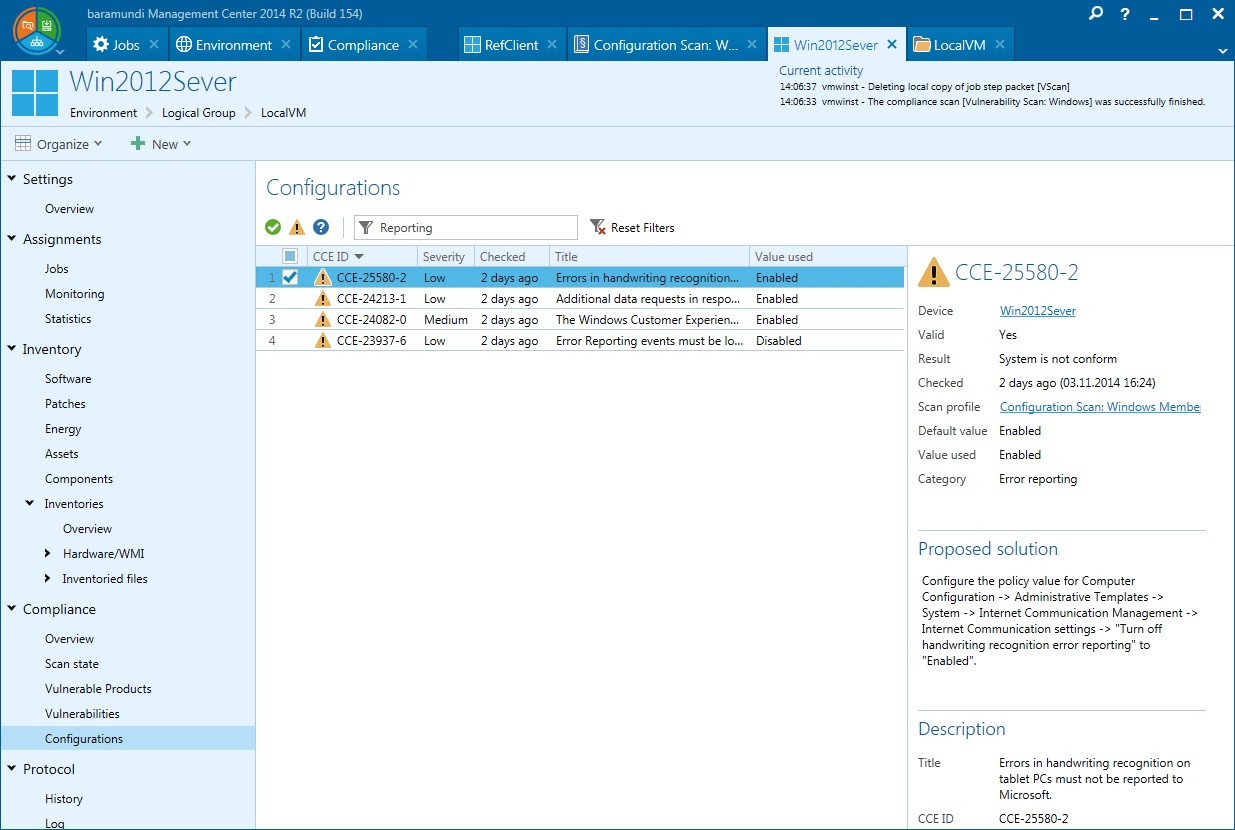1235x830 pixels.
Task: Expand the Hardware/WMI node
Action: coord(48,553)
